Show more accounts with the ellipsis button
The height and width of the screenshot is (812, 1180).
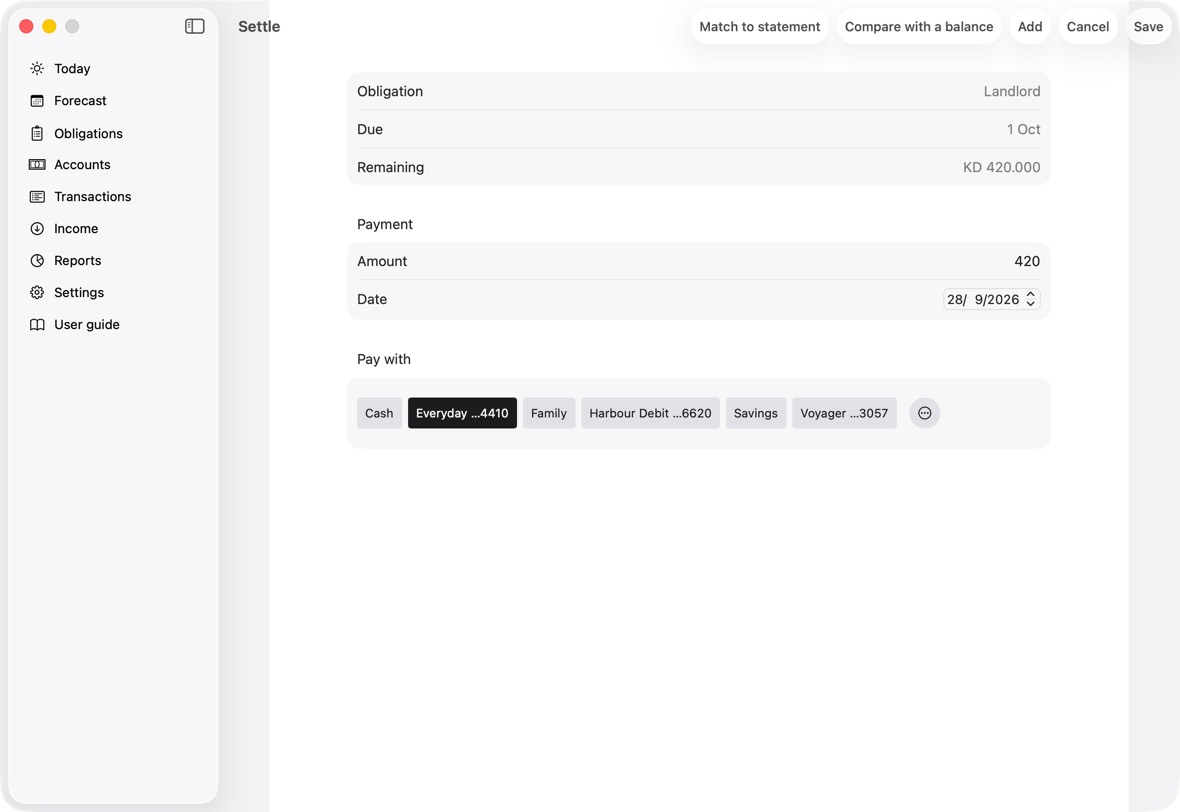pos(924,413)
